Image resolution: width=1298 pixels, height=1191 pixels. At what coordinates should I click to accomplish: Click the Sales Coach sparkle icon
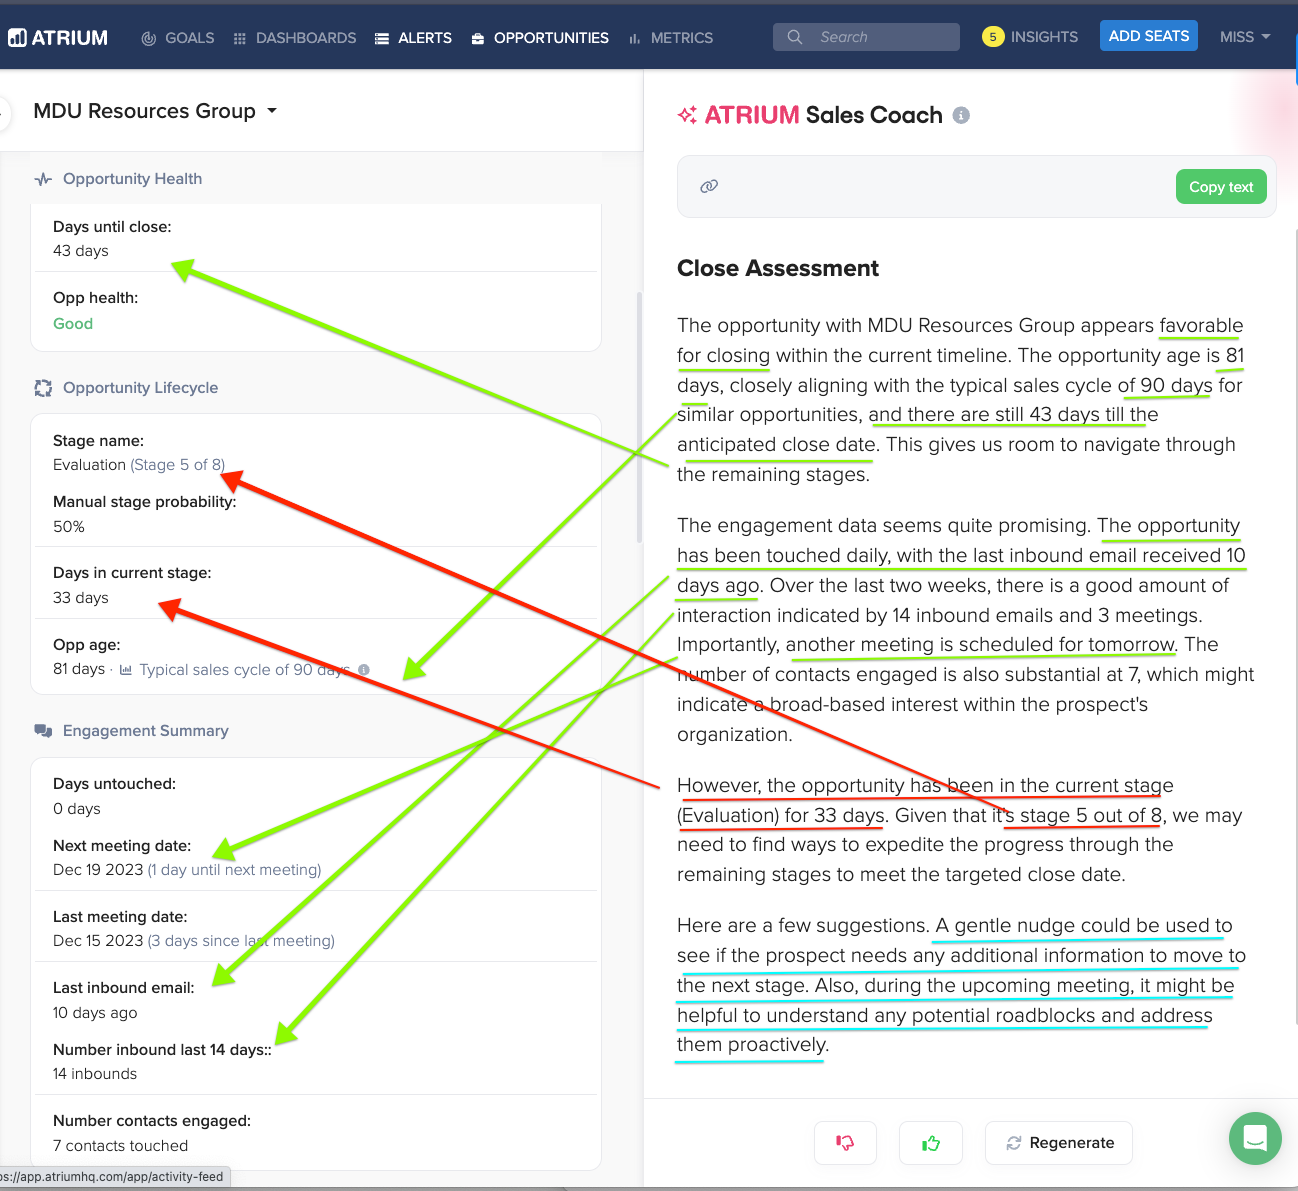click(x=687, y=115)
